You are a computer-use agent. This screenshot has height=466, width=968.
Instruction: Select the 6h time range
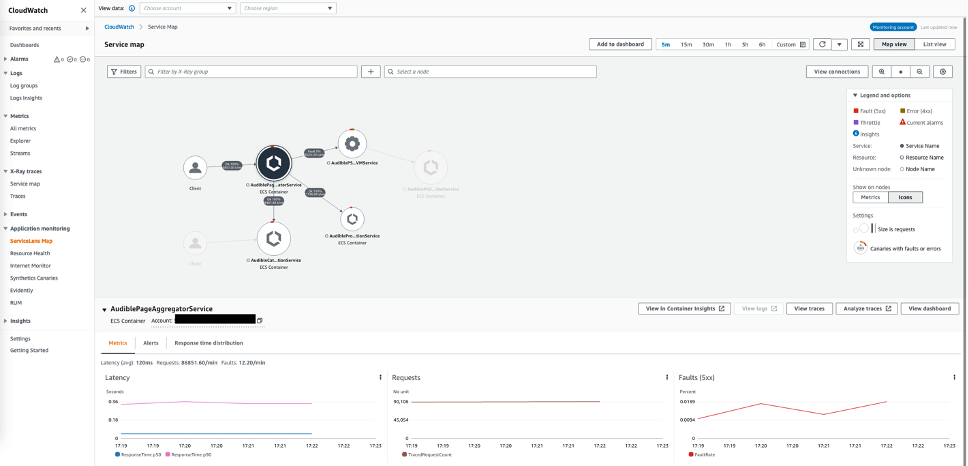pos(762,44)
